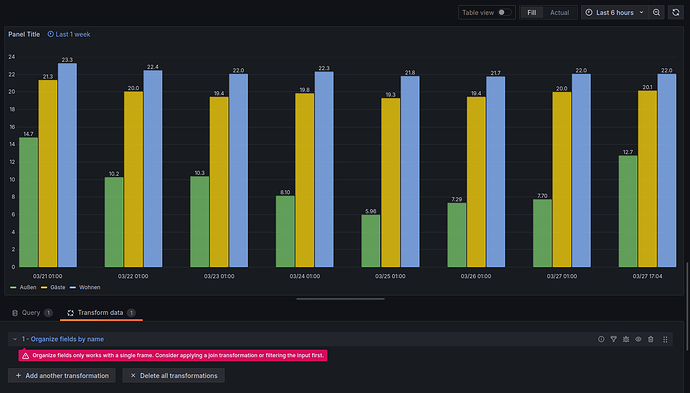Click the drag handle on Organize fields row
Screen dimensions: 690x393
coord(665,339)
